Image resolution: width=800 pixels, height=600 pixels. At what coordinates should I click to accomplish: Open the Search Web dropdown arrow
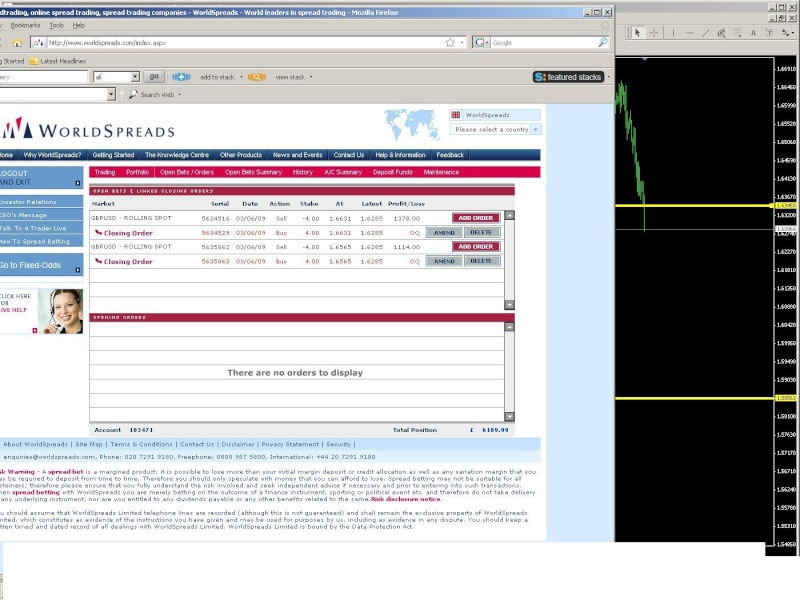click(180, 94)
